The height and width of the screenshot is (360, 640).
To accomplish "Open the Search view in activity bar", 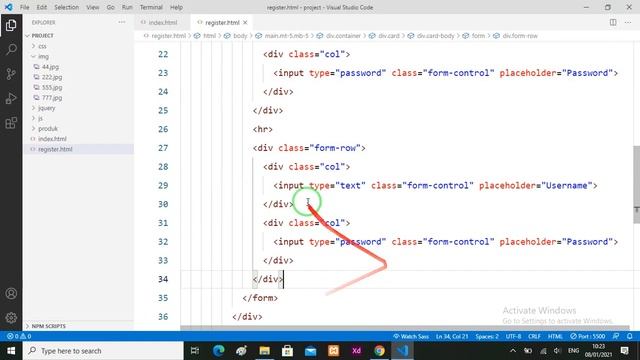I will [11, 50].
